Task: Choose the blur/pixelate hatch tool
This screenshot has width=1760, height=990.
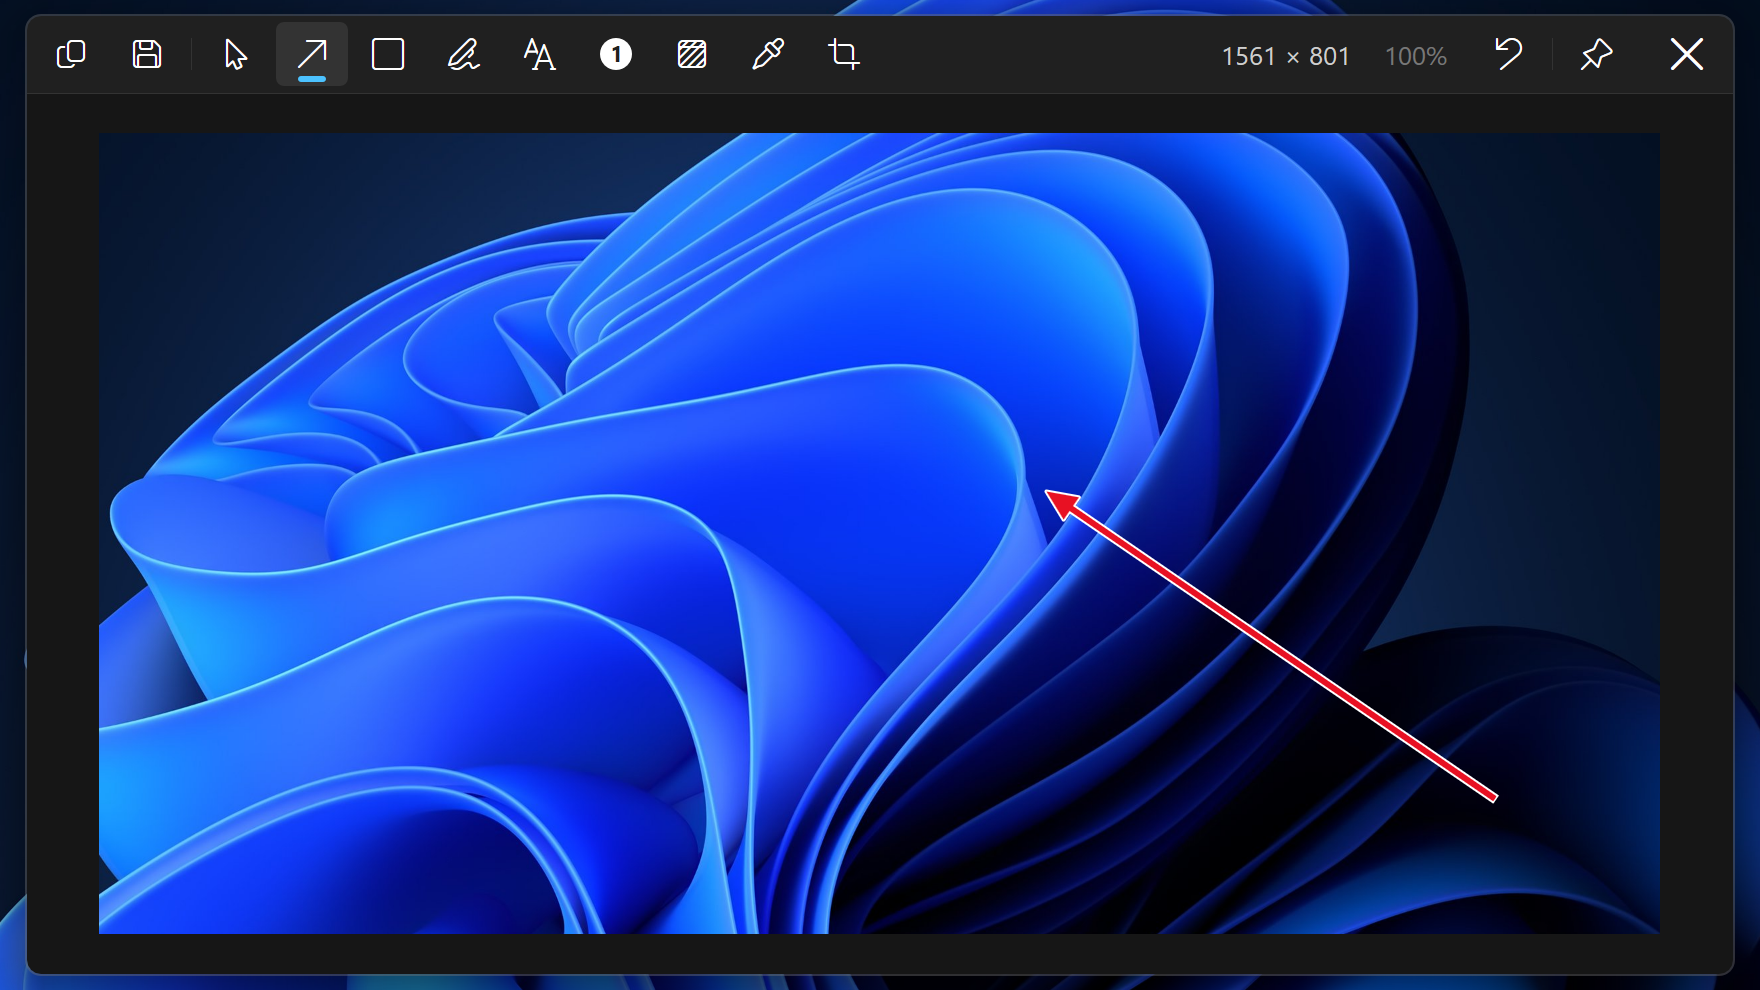Action: pyautogui.click(x=692, y=54)
